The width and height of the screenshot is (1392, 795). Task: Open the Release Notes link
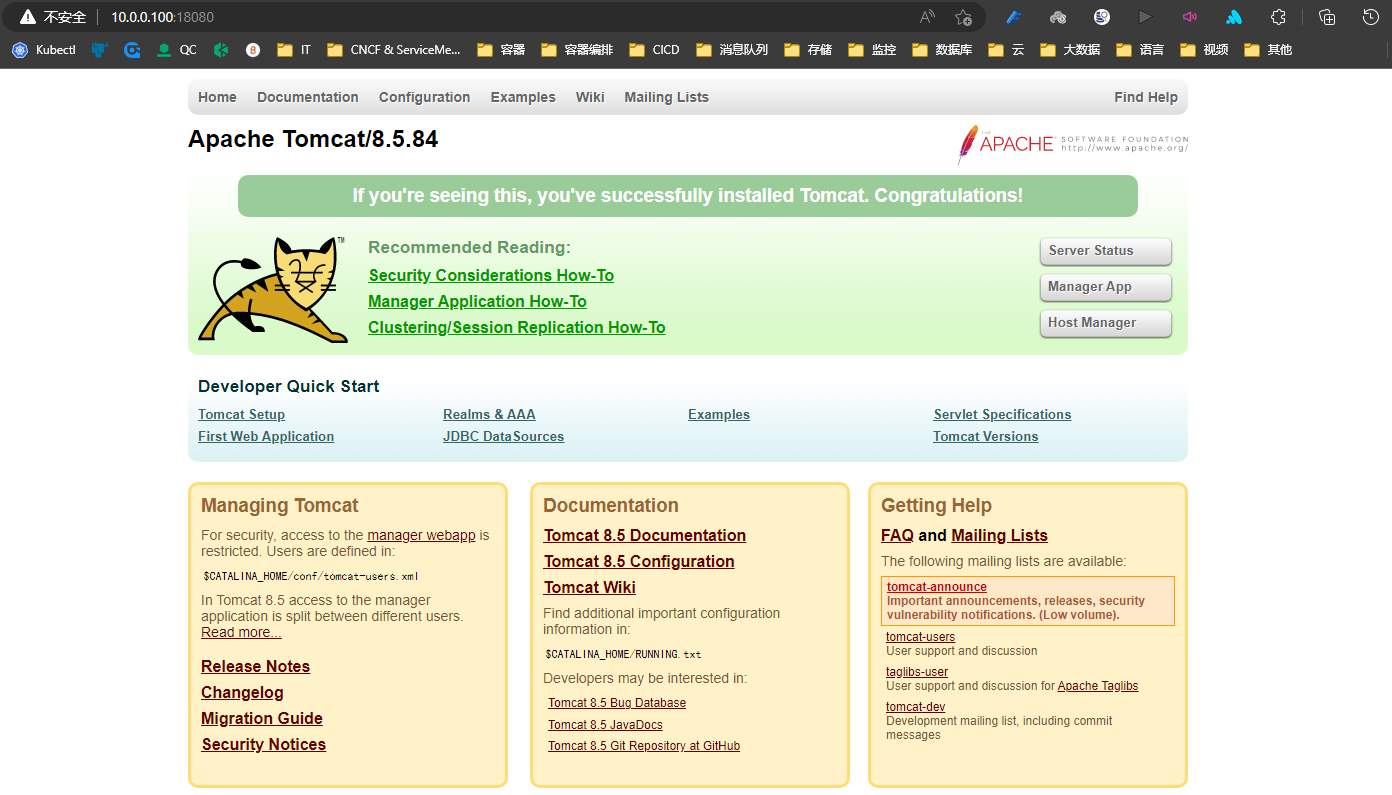(x=255, y=666)
